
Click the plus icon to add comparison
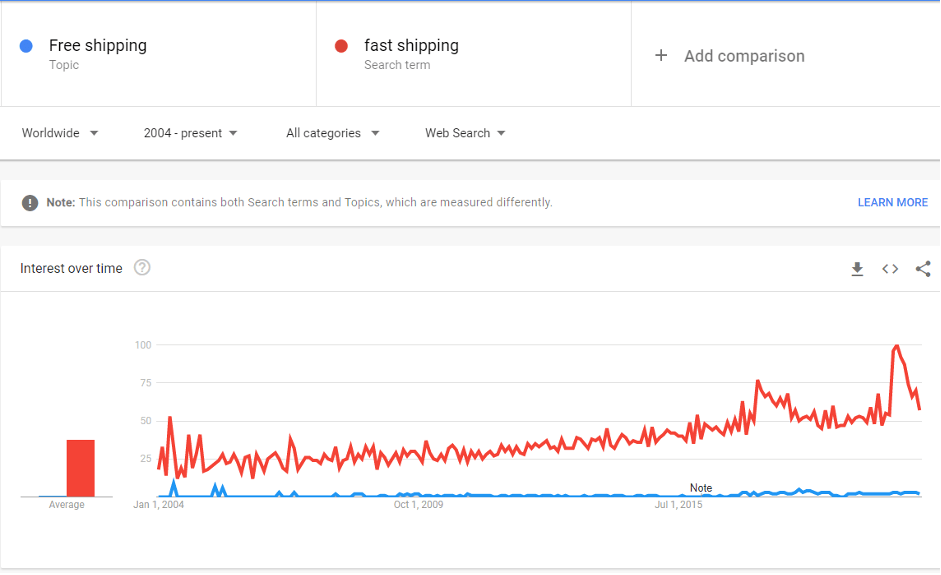point(661,56)
